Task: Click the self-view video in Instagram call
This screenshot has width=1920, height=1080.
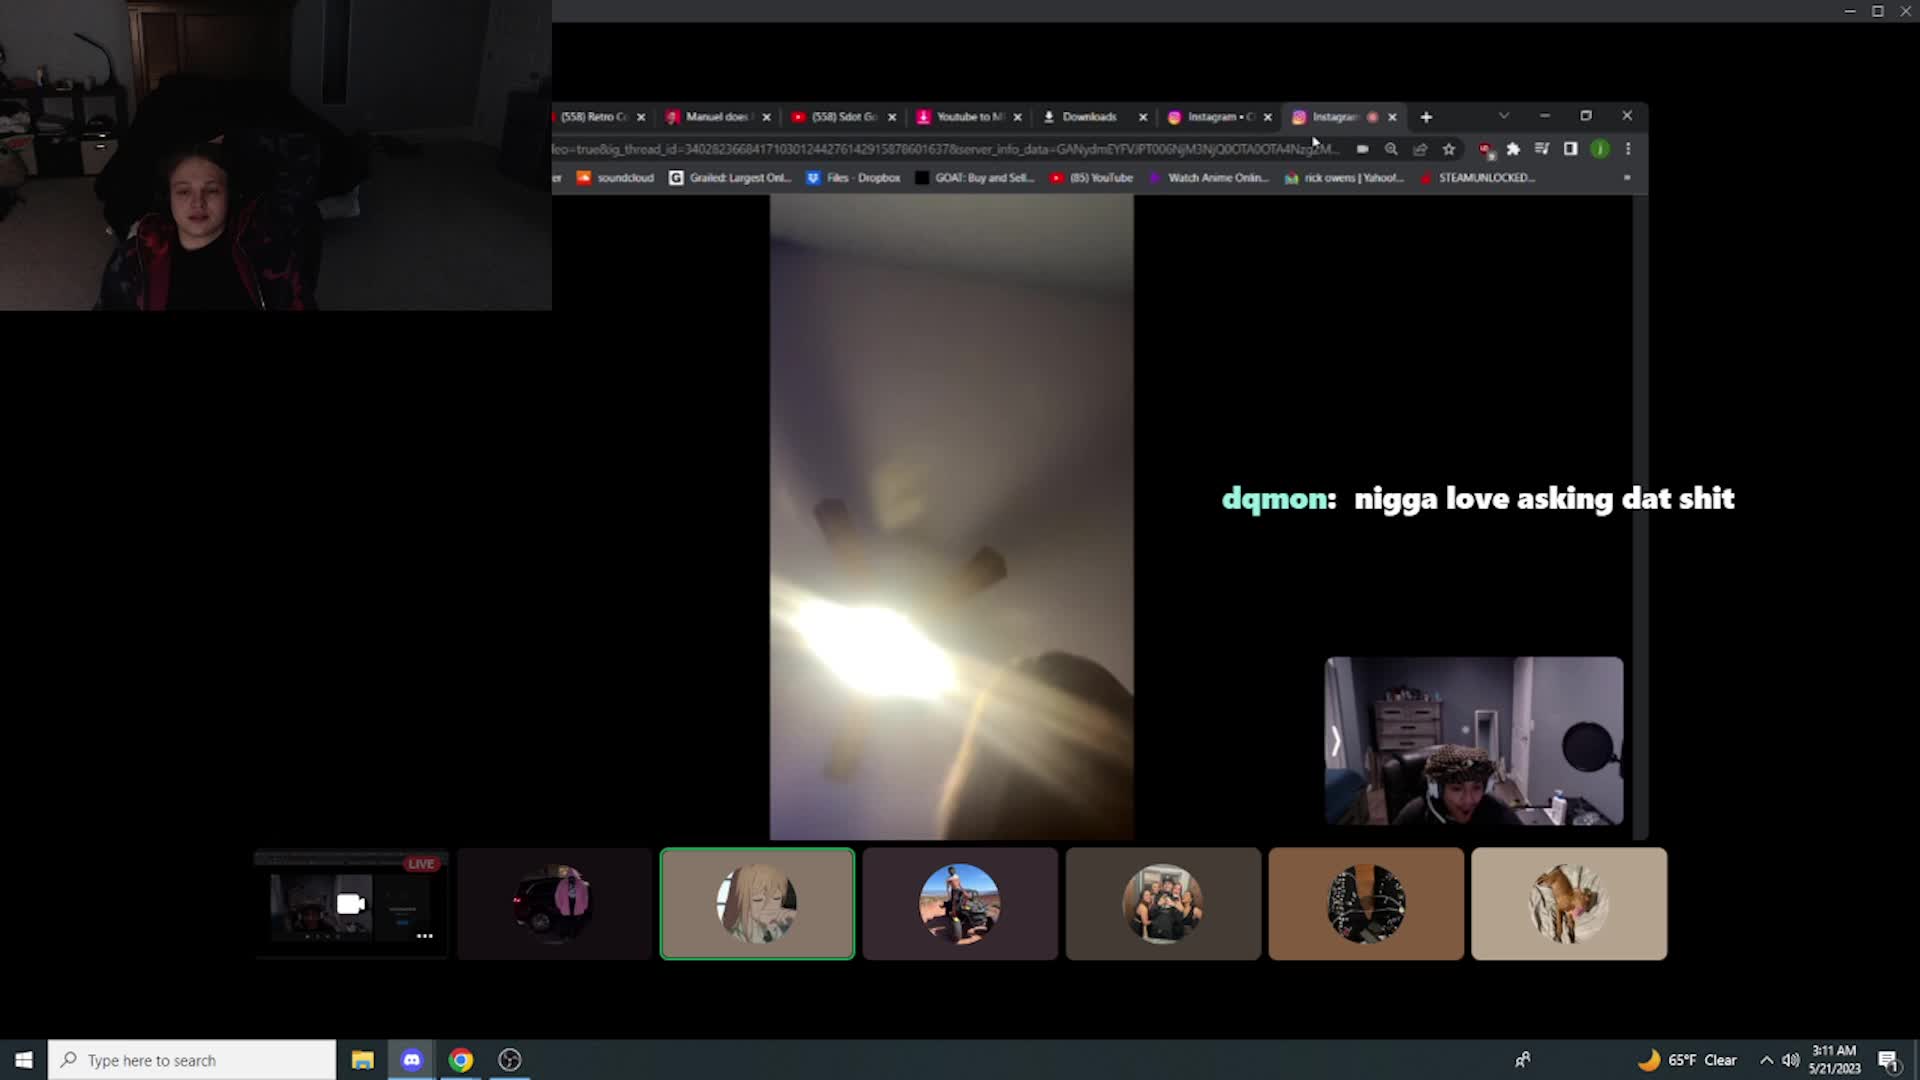Action: click(1474, 741)
